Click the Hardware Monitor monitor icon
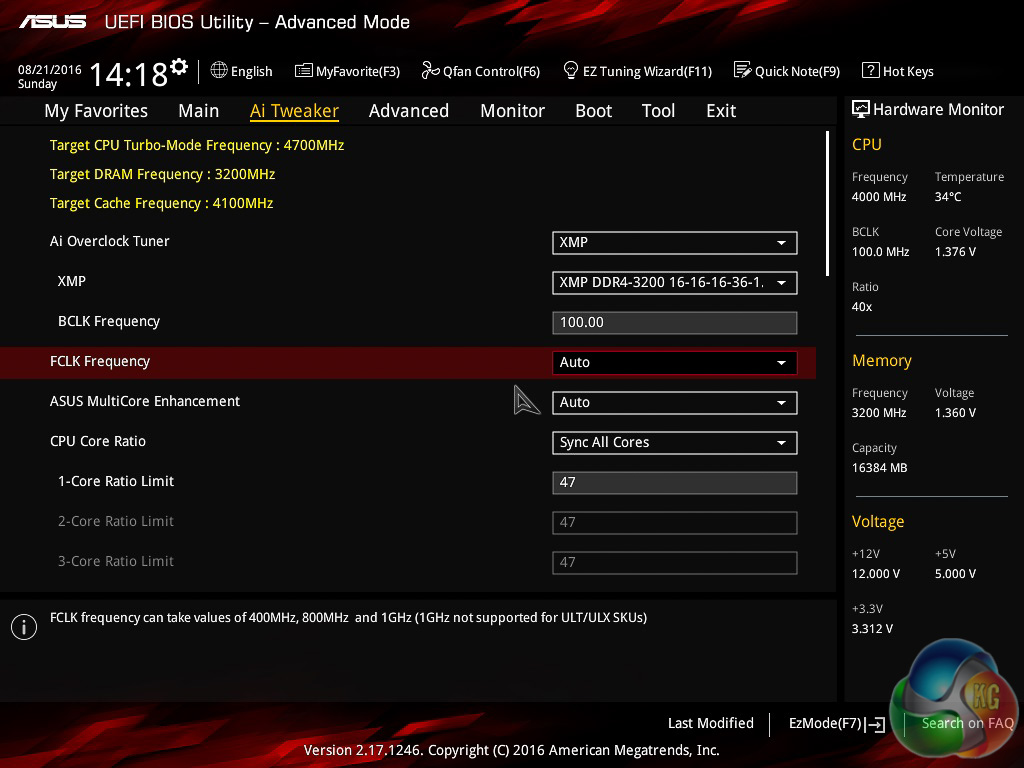The width and height of the screenshot is (1024, 768). pos(861,109)
